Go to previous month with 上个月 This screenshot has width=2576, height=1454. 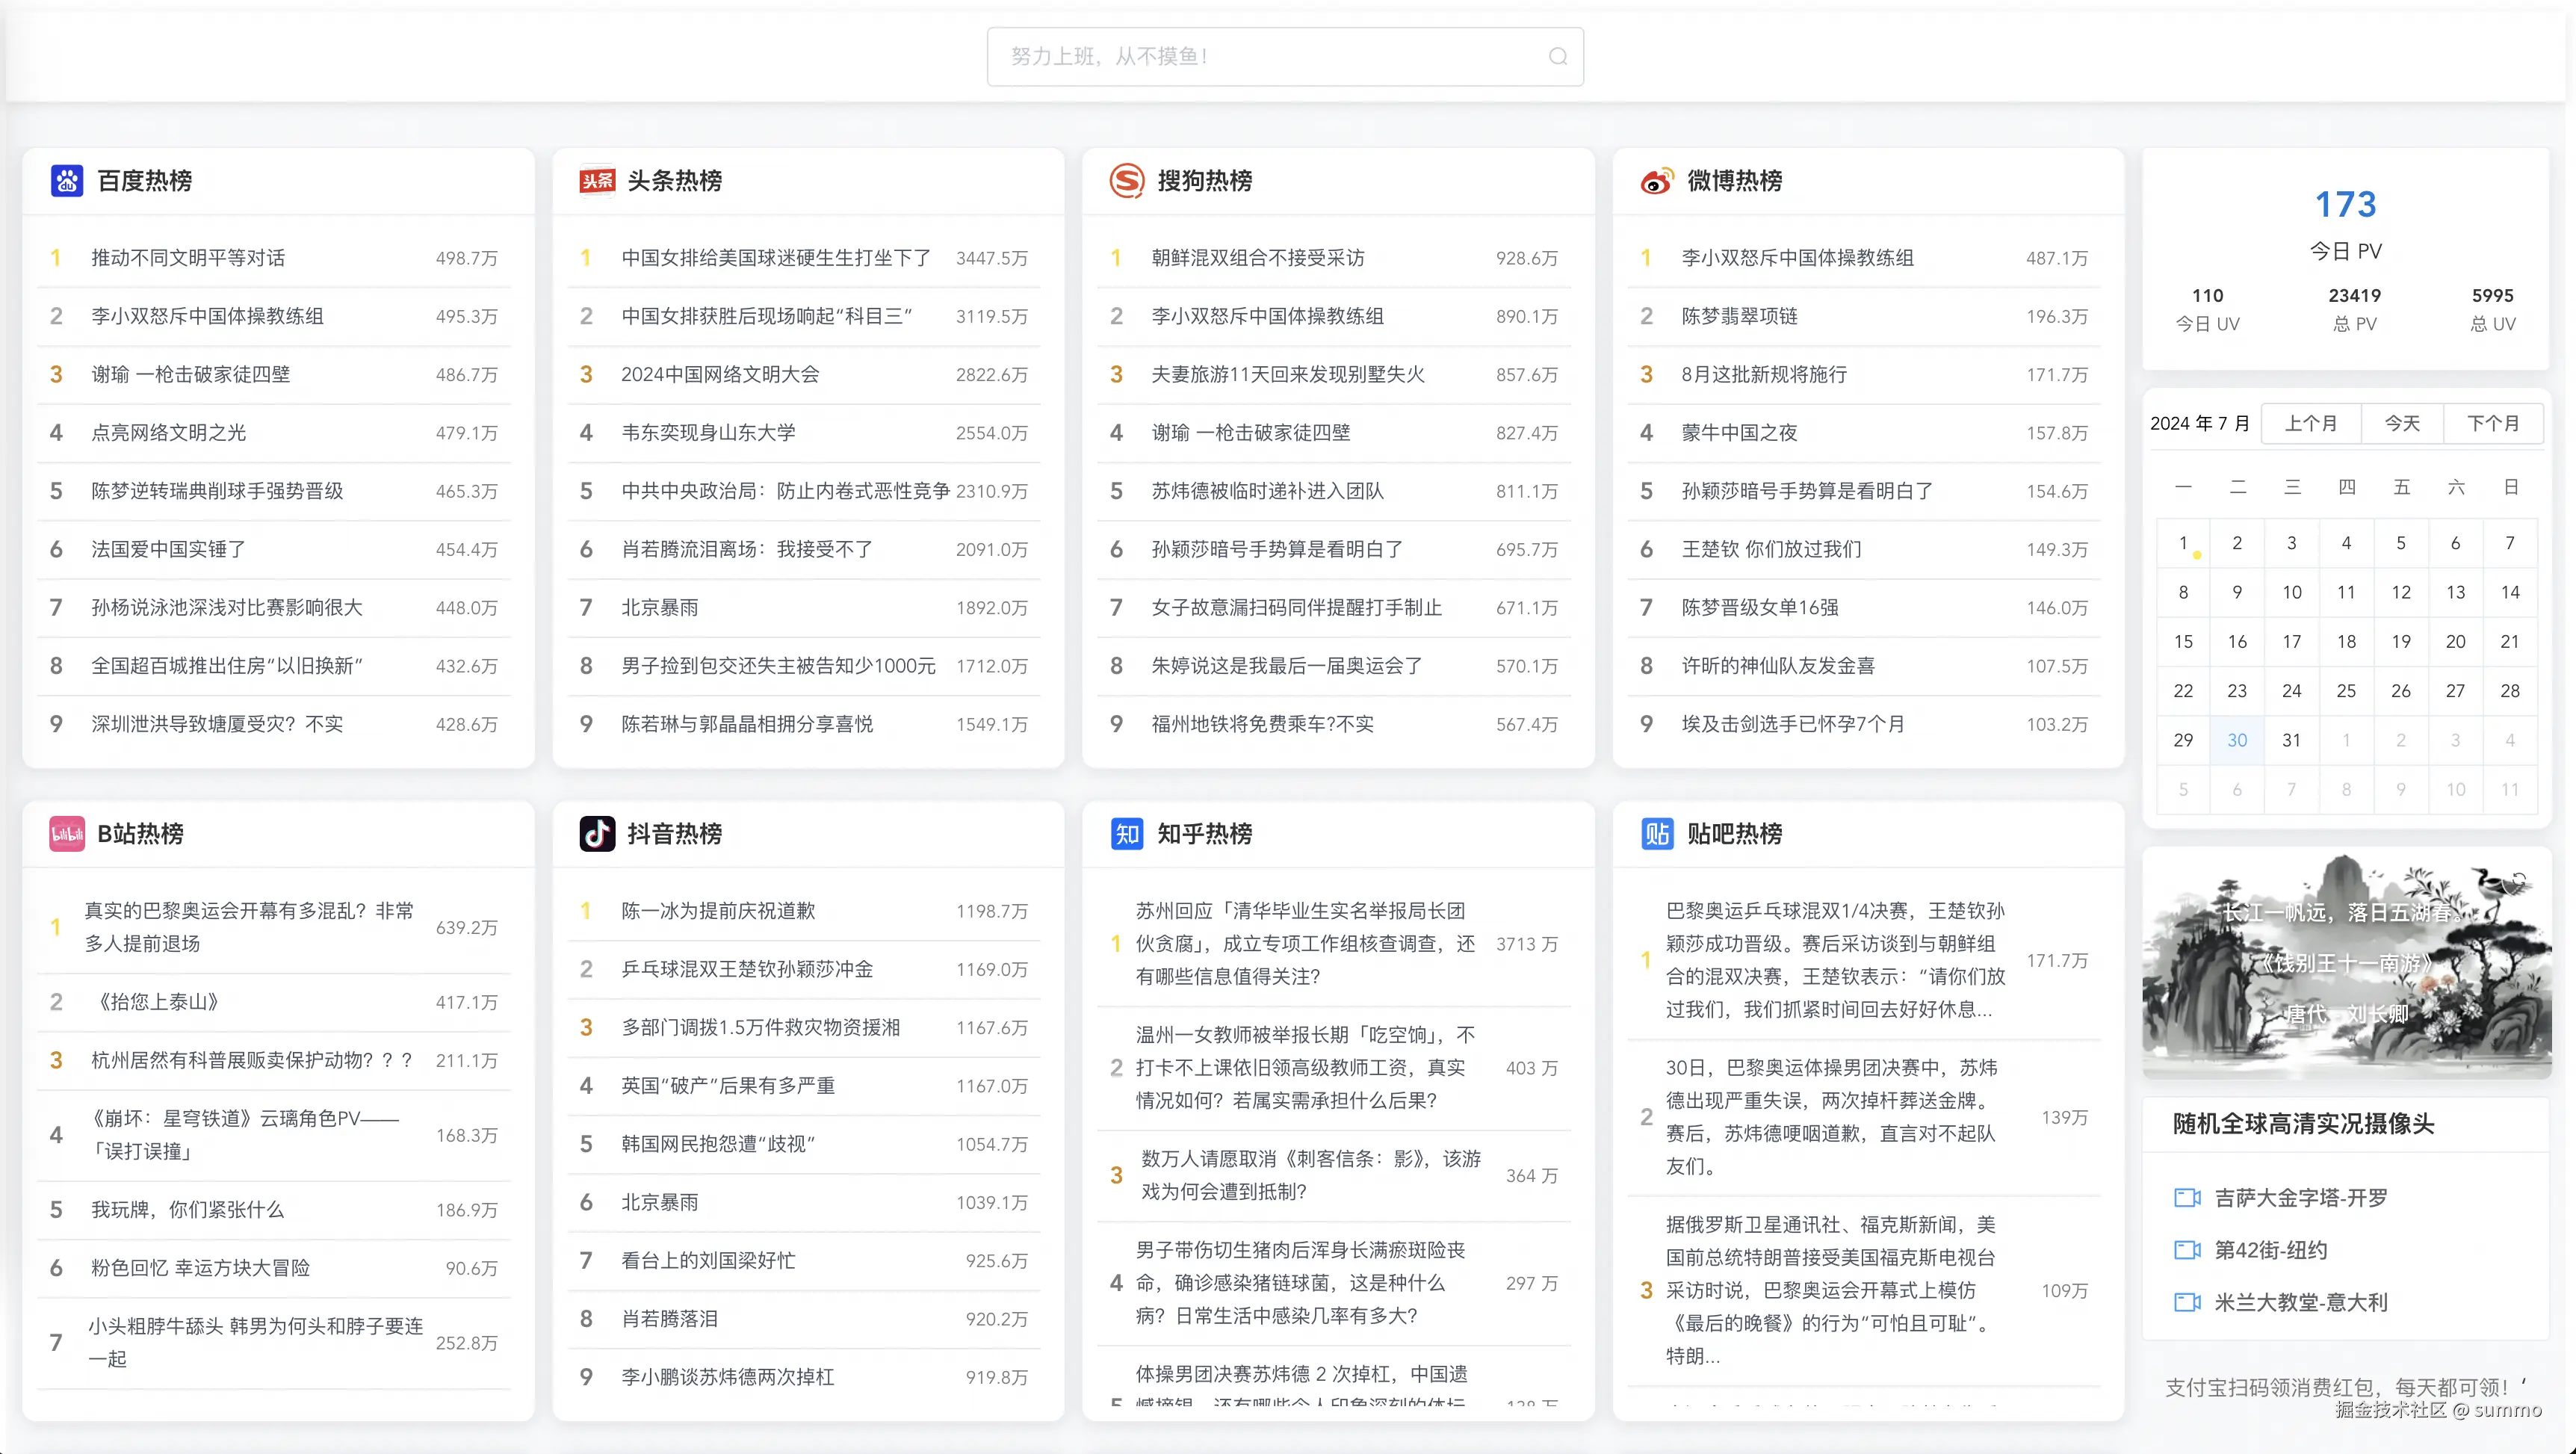[2310, 424]
